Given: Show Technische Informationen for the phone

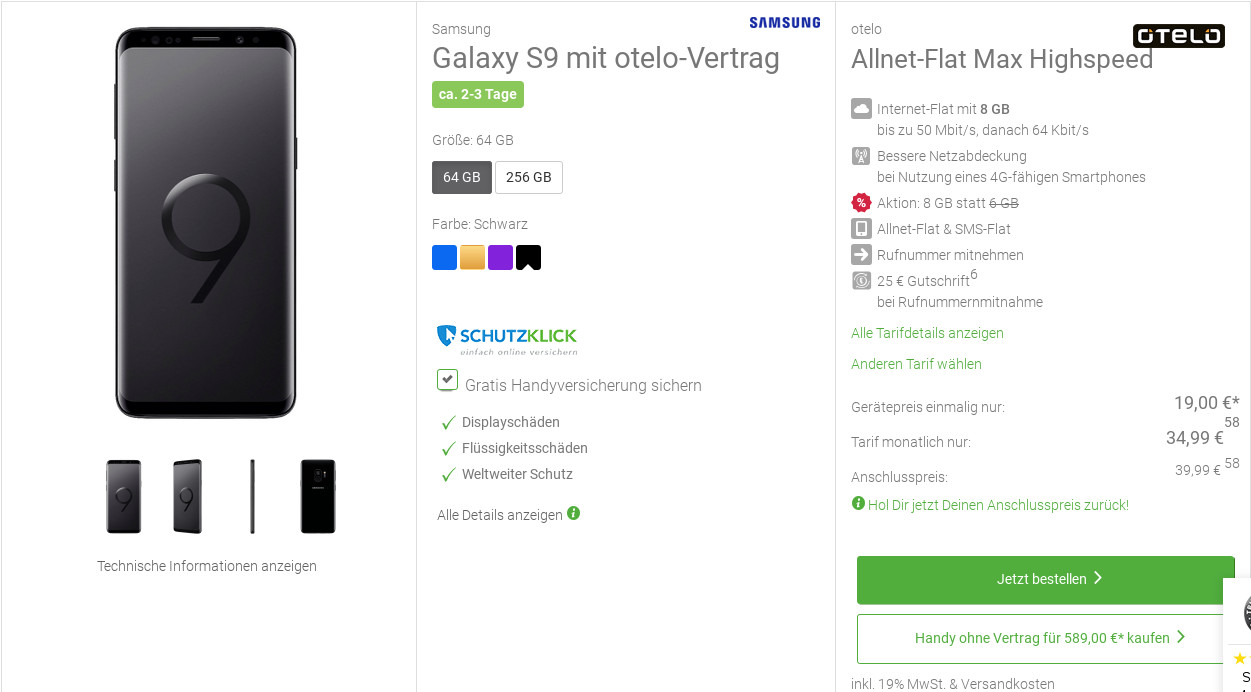Looking at the screenshot, I should pyautogui.click(x=206, y=565).
